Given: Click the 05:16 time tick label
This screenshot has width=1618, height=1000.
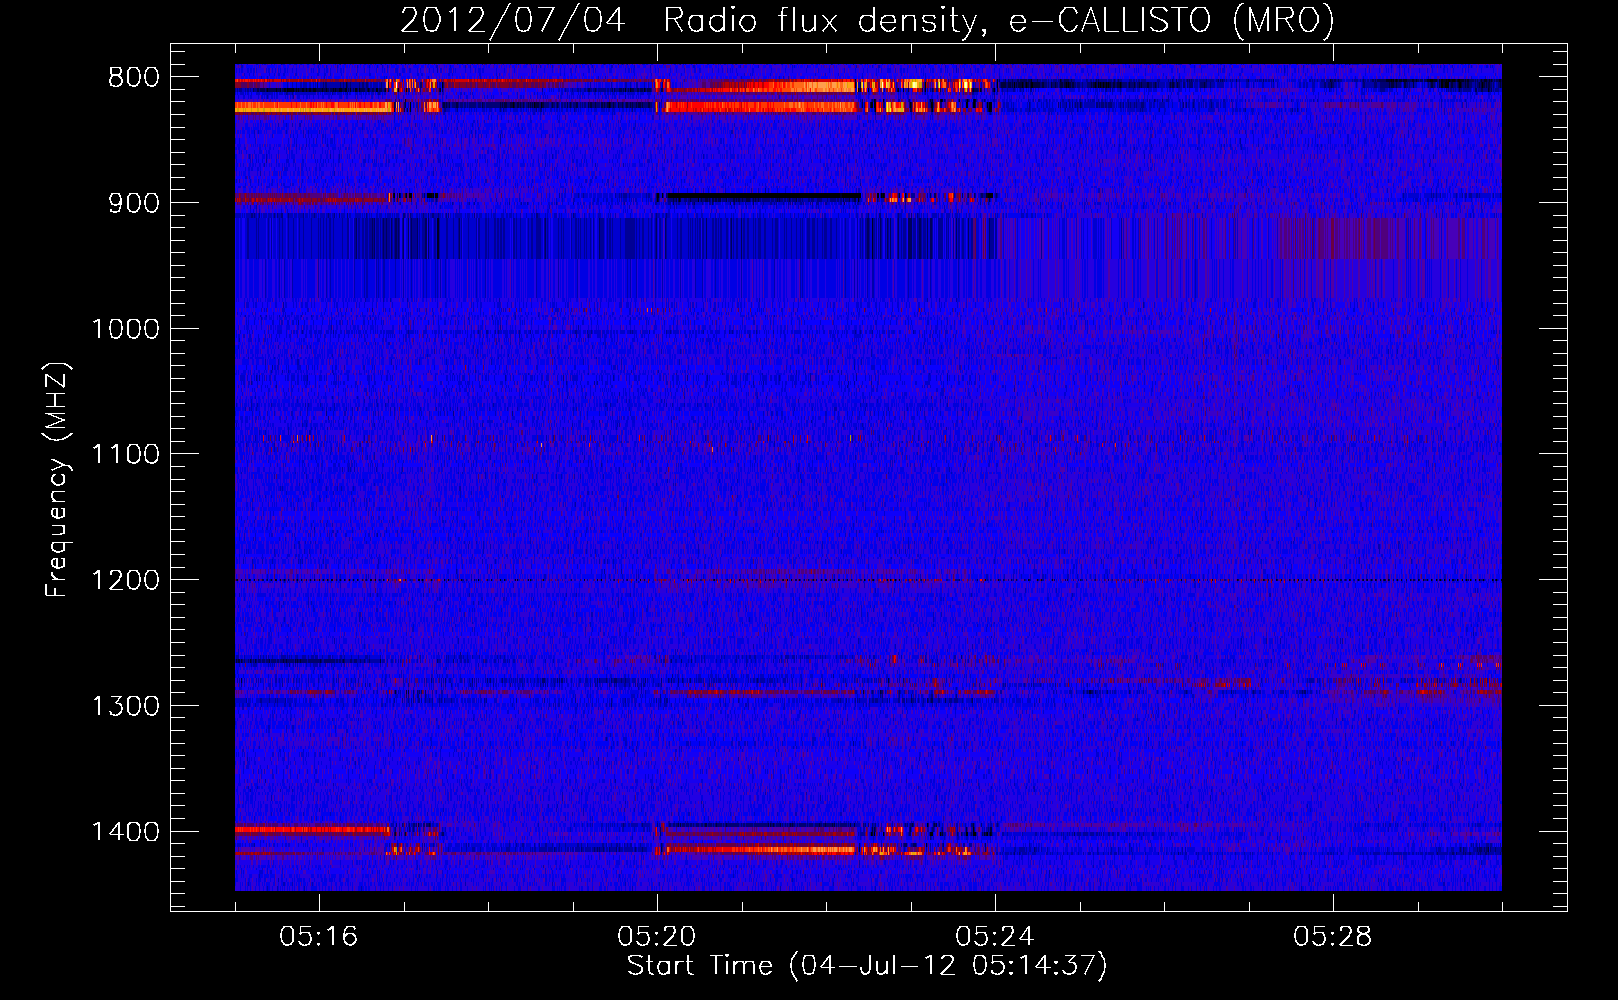Looking at the screenshot, I should (x=319, y=937).
